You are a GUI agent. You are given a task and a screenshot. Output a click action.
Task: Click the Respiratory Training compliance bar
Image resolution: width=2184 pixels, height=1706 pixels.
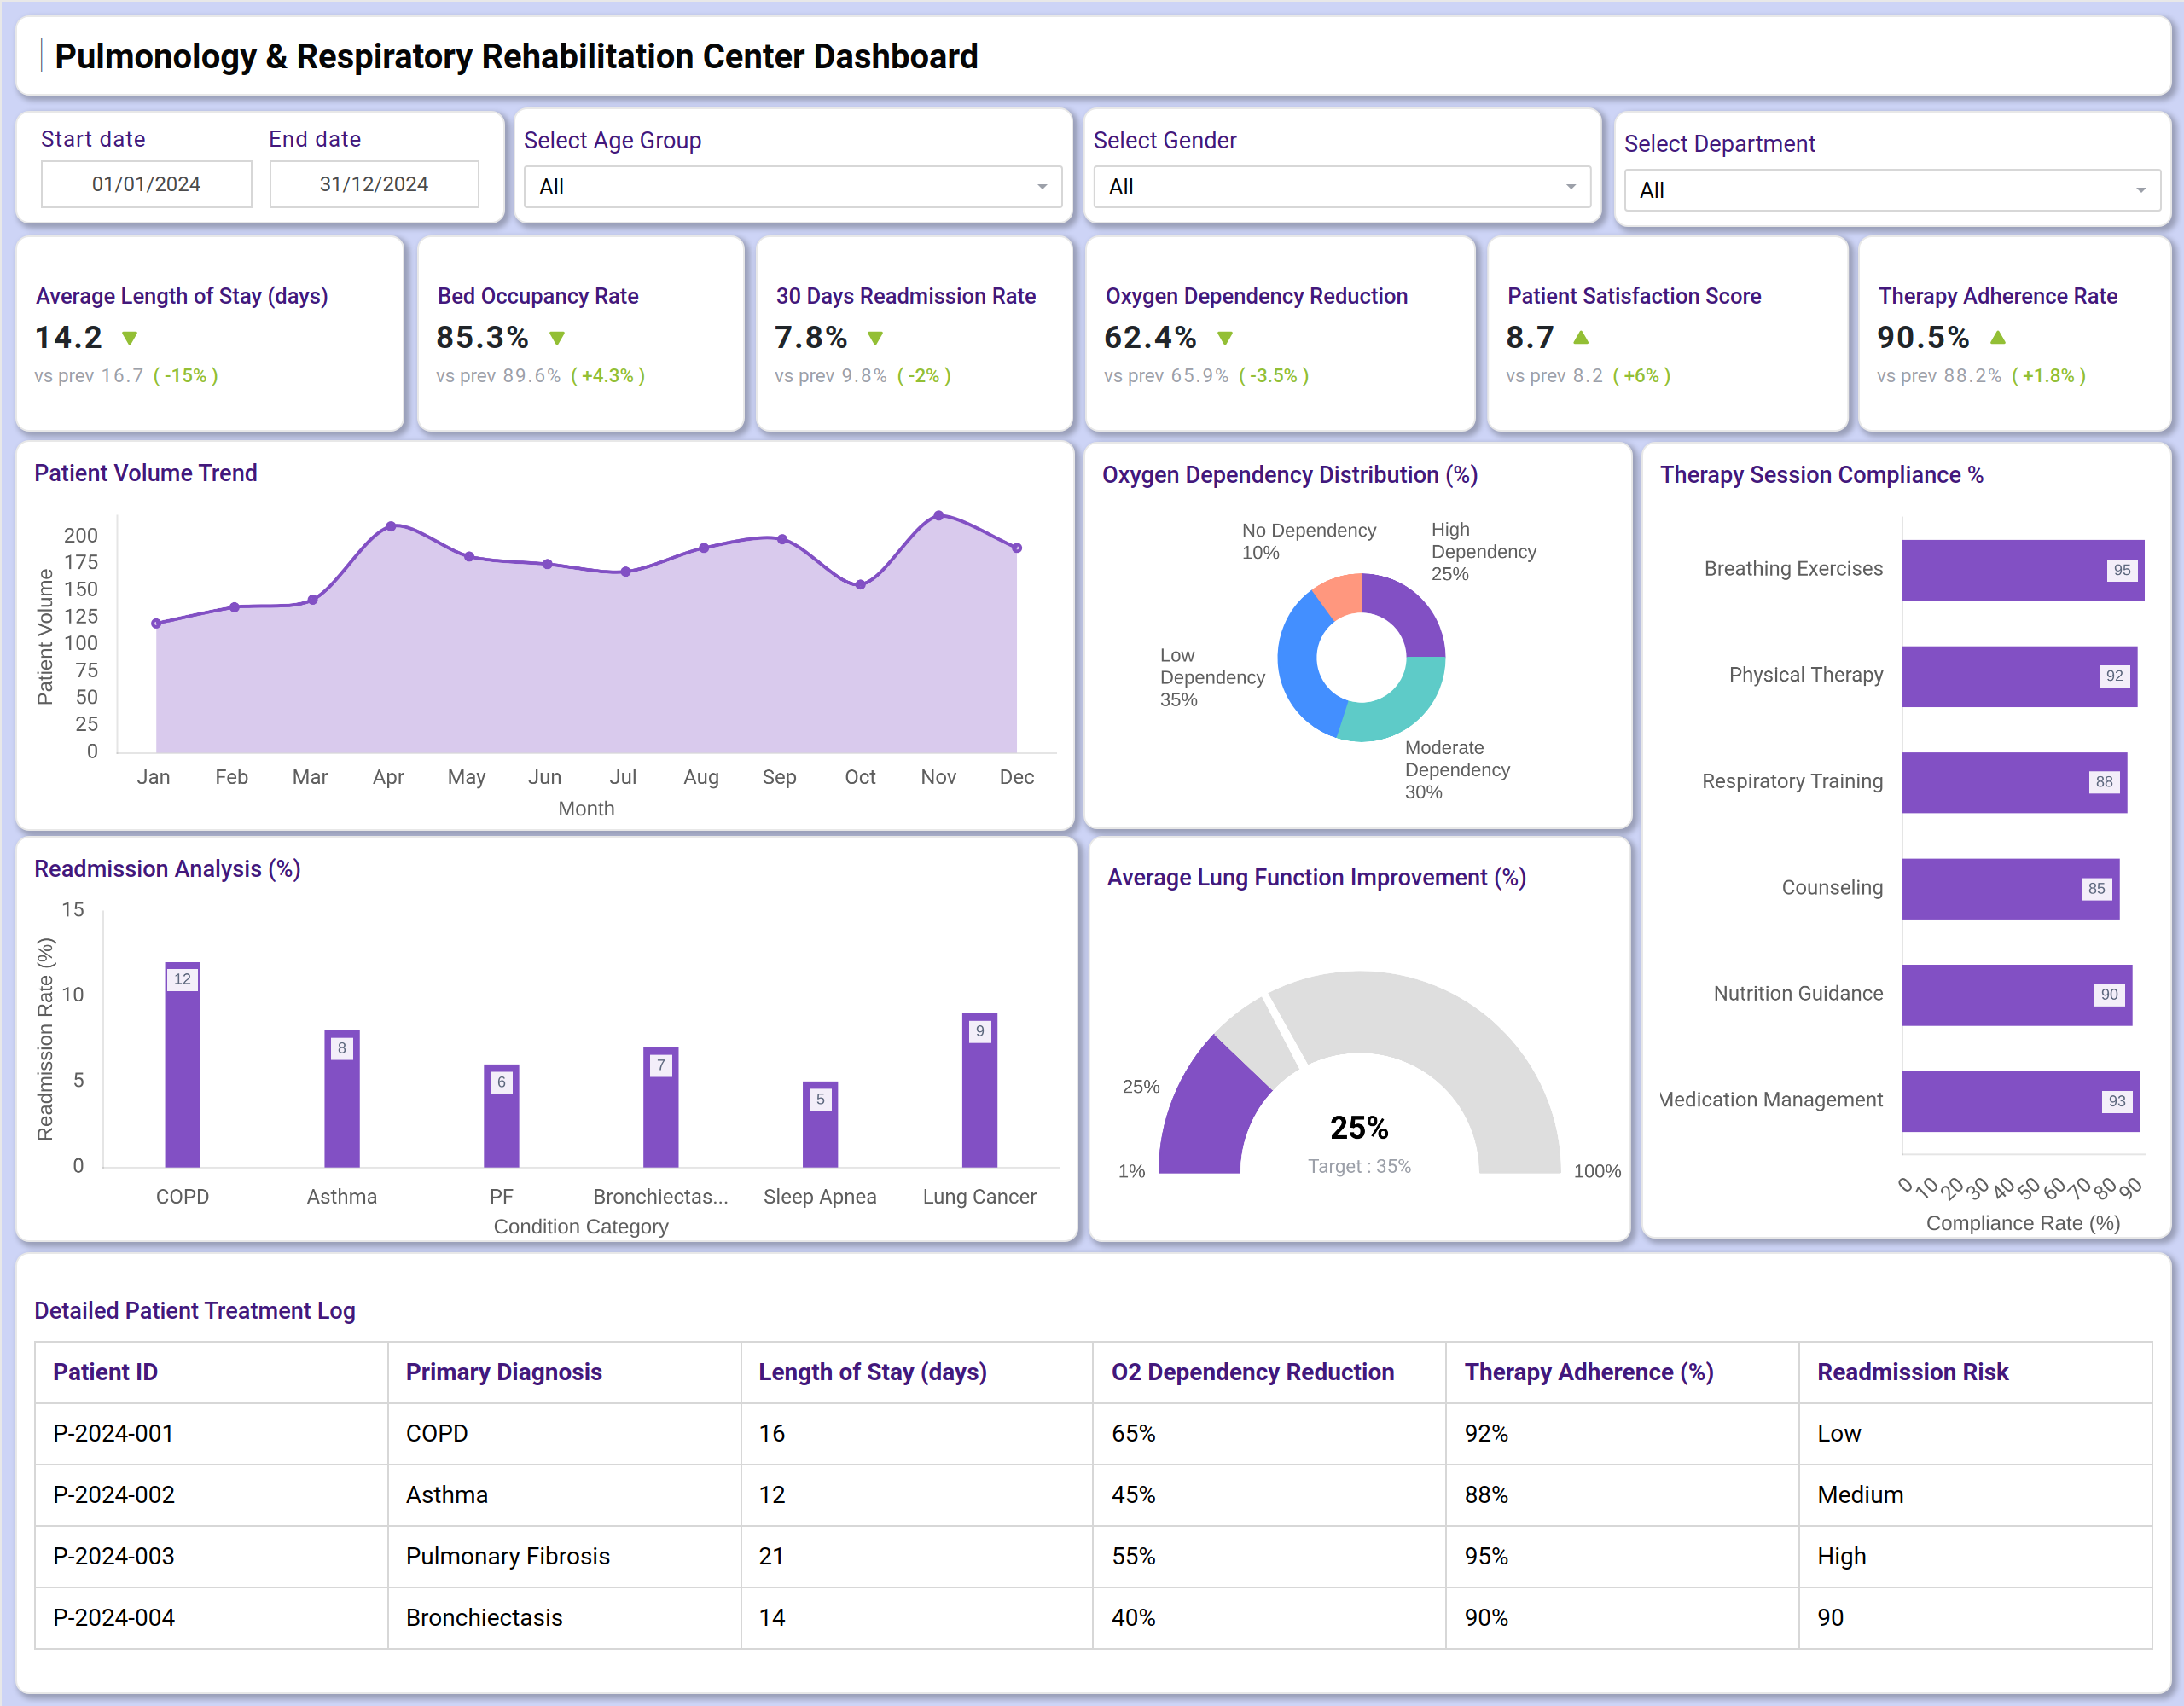pos(2014,782)
